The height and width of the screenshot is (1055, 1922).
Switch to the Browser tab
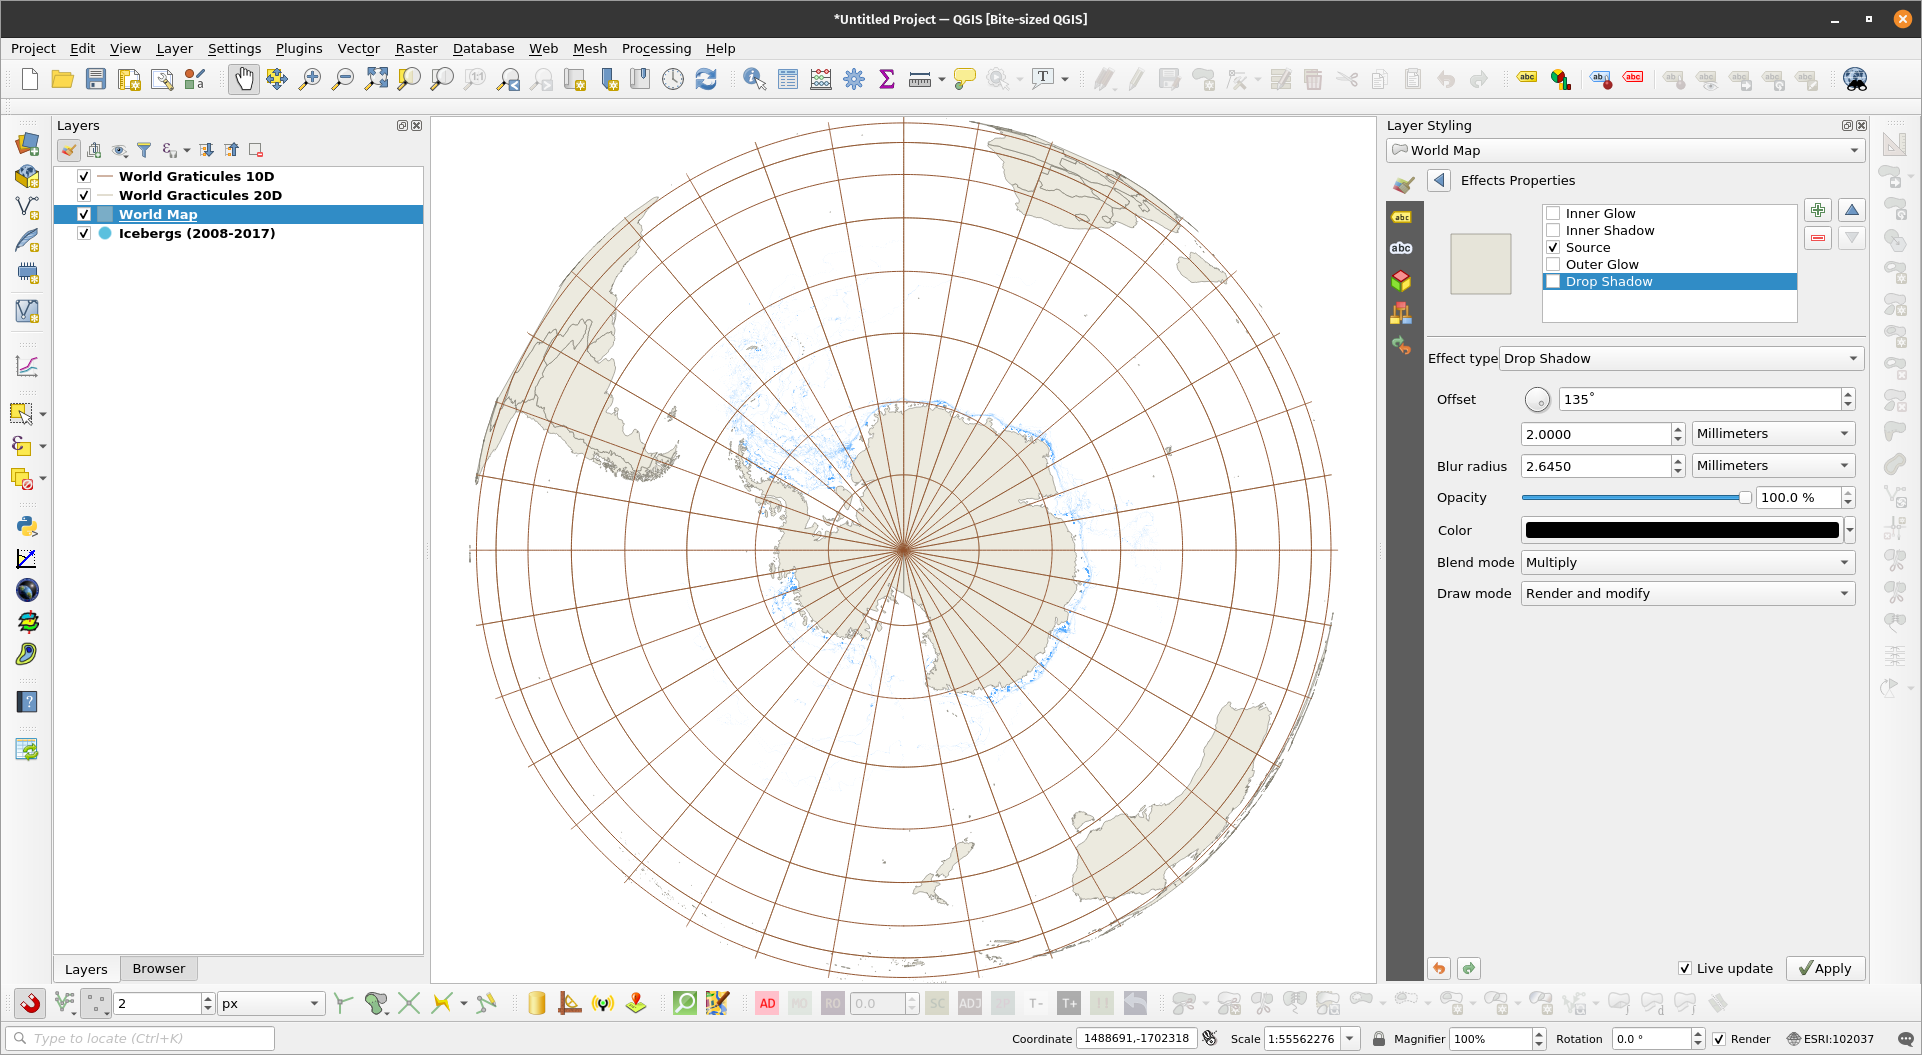pyautogui.click(x=158, y=968)
